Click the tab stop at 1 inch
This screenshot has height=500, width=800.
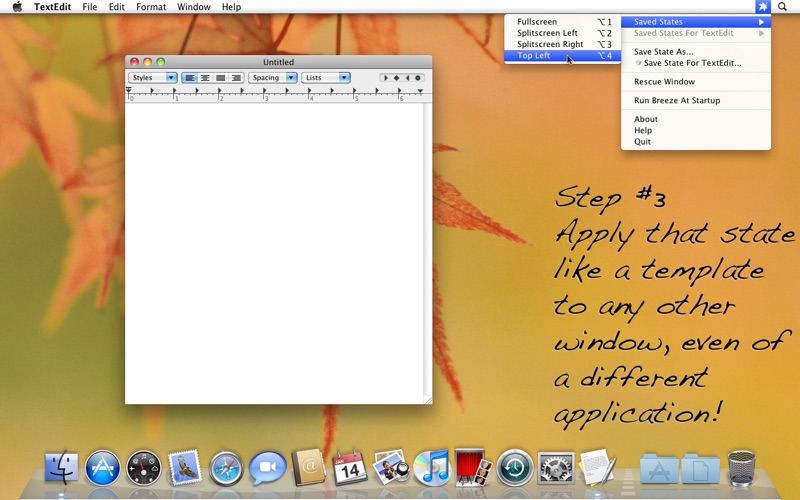[x=174, y=91]
